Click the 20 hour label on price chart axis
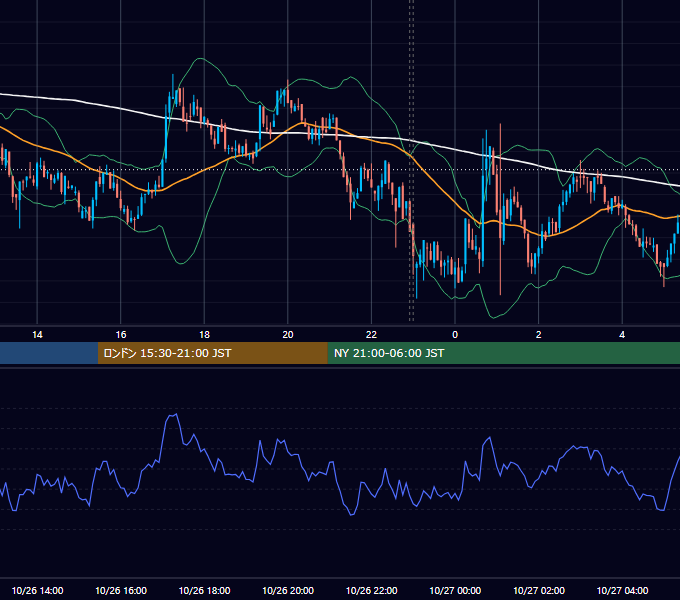Screen dimensions: 680x600 click(x=288, y=335)
